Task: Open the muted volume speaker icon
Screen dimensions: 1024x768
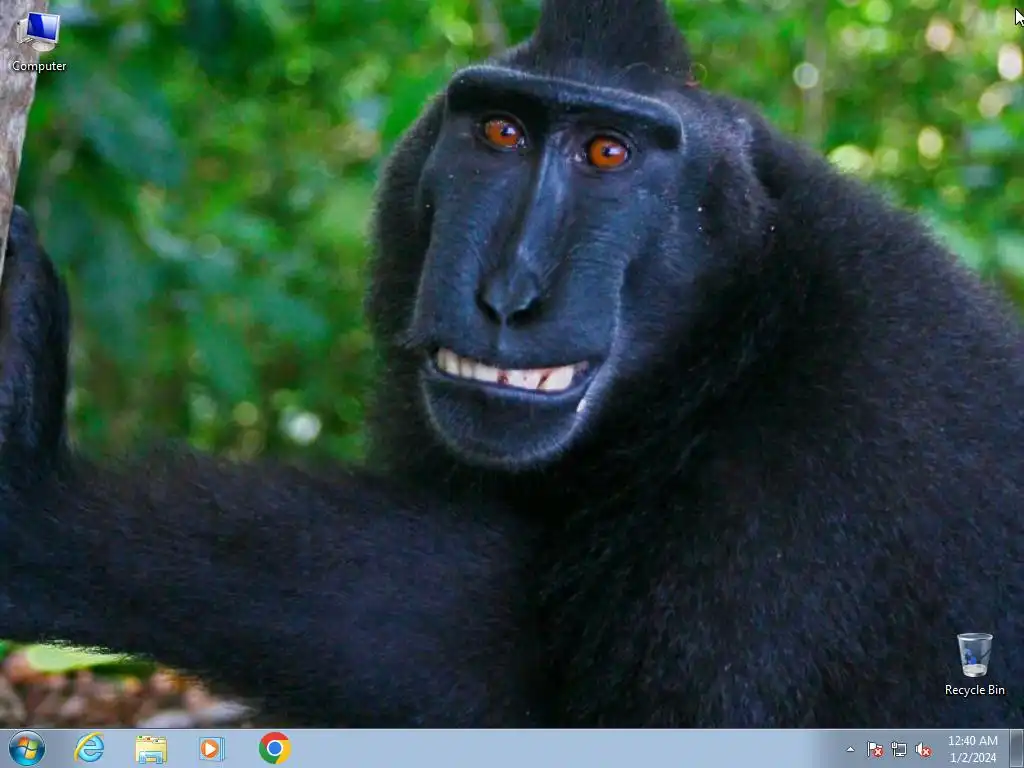Action: pyautogui.click(x=923, y=749)
